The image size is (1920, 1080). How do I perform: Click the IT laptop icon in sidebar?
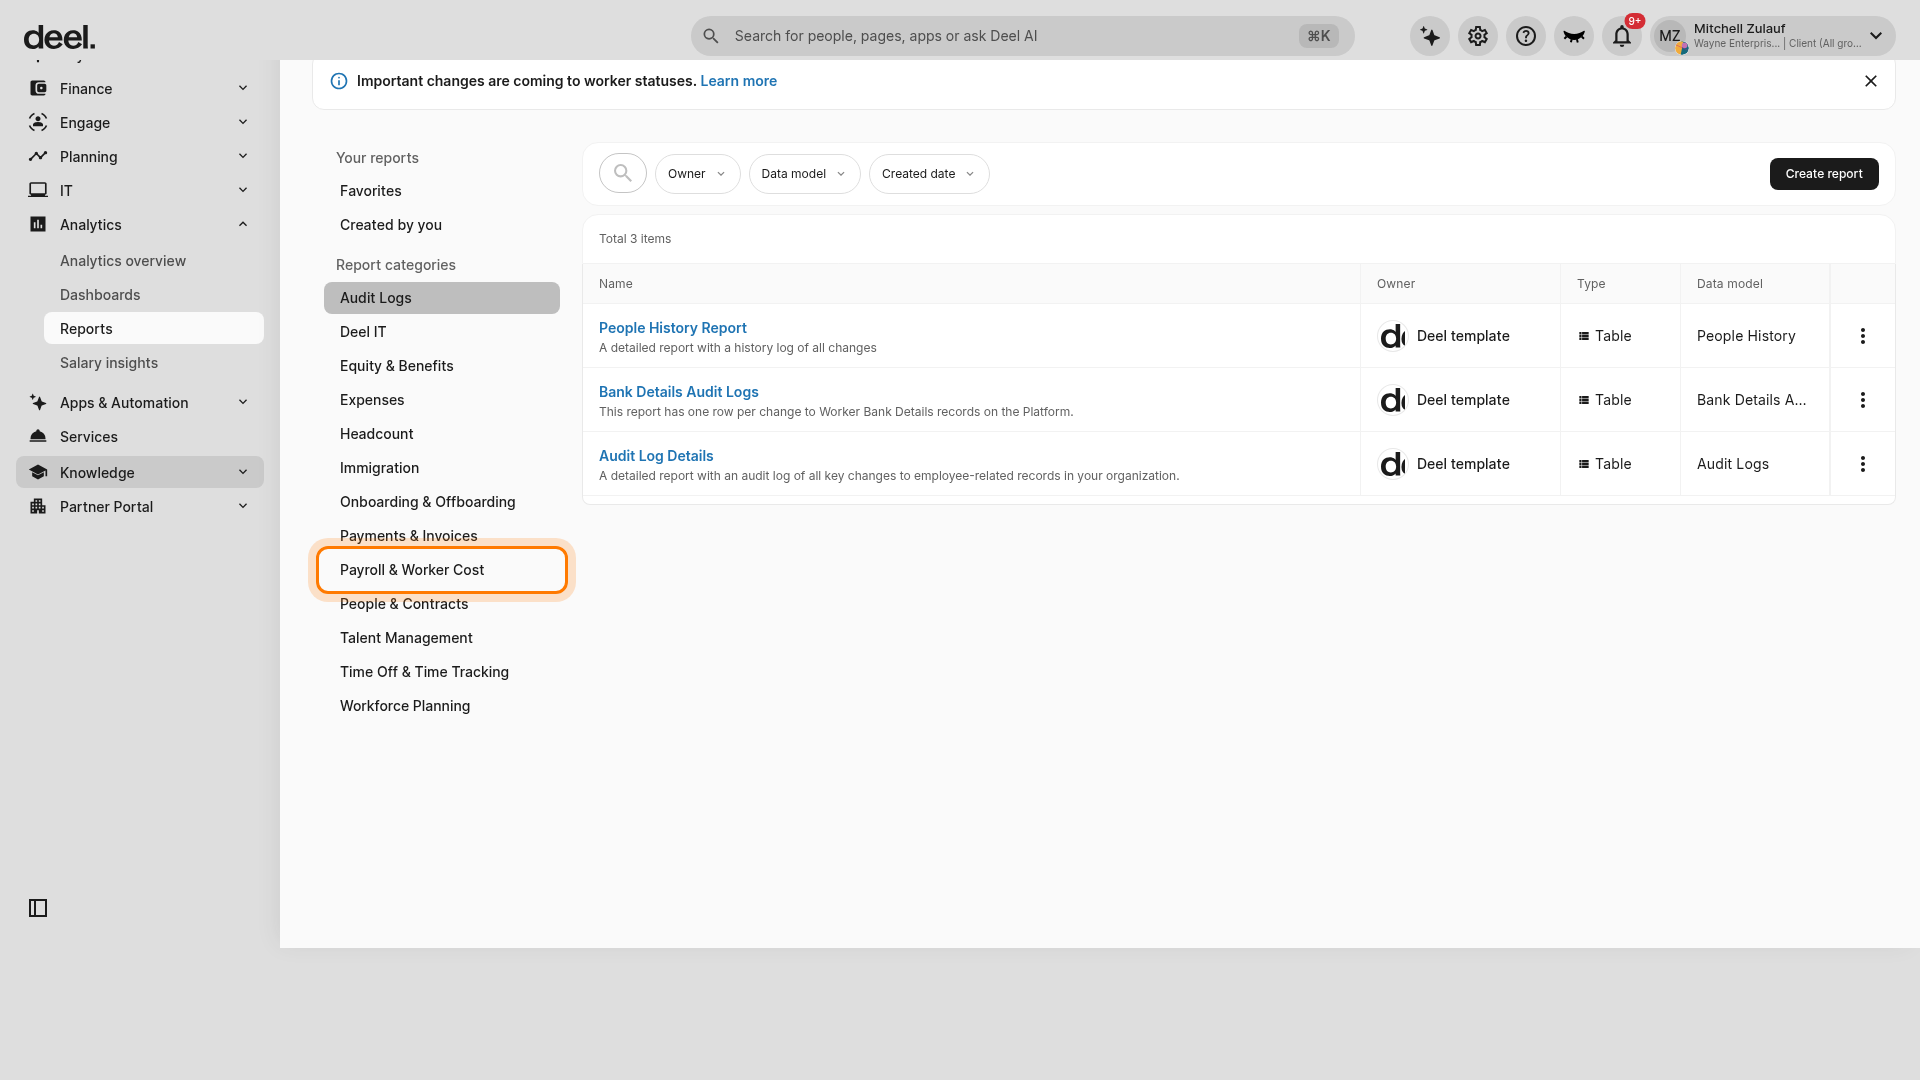click(38, 190)
